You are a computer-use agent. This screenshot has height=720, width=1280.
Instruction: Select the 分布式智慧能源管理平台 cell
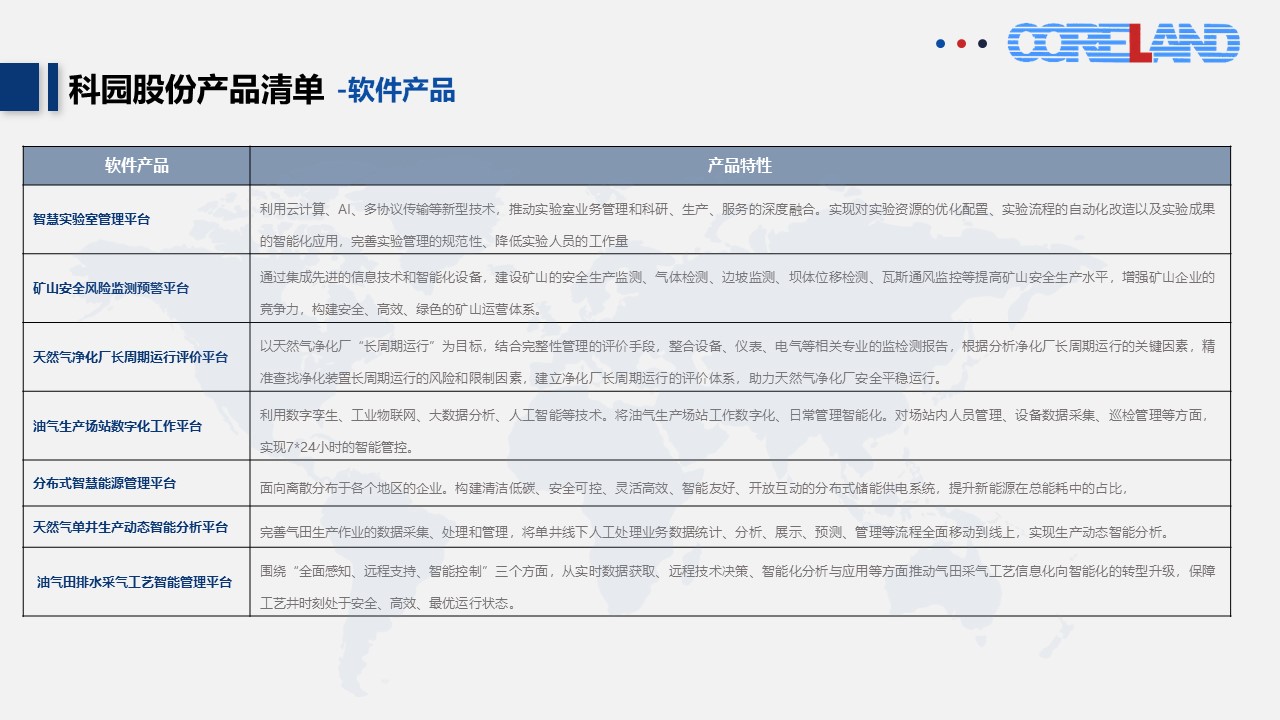coord(137,483)
